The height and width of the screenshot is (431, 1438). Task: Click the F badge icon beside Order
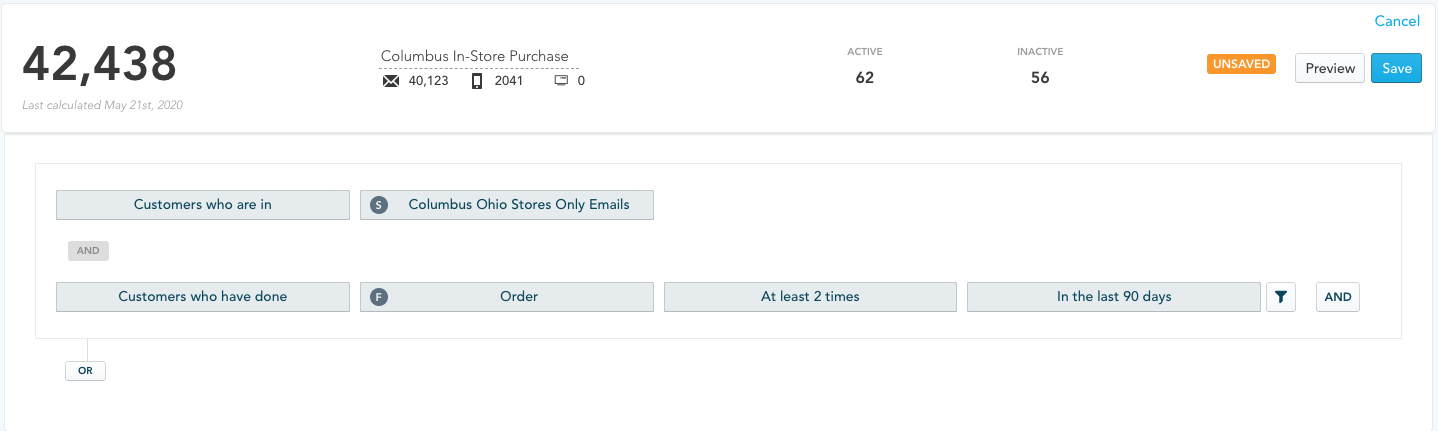[x=378, y=297]
